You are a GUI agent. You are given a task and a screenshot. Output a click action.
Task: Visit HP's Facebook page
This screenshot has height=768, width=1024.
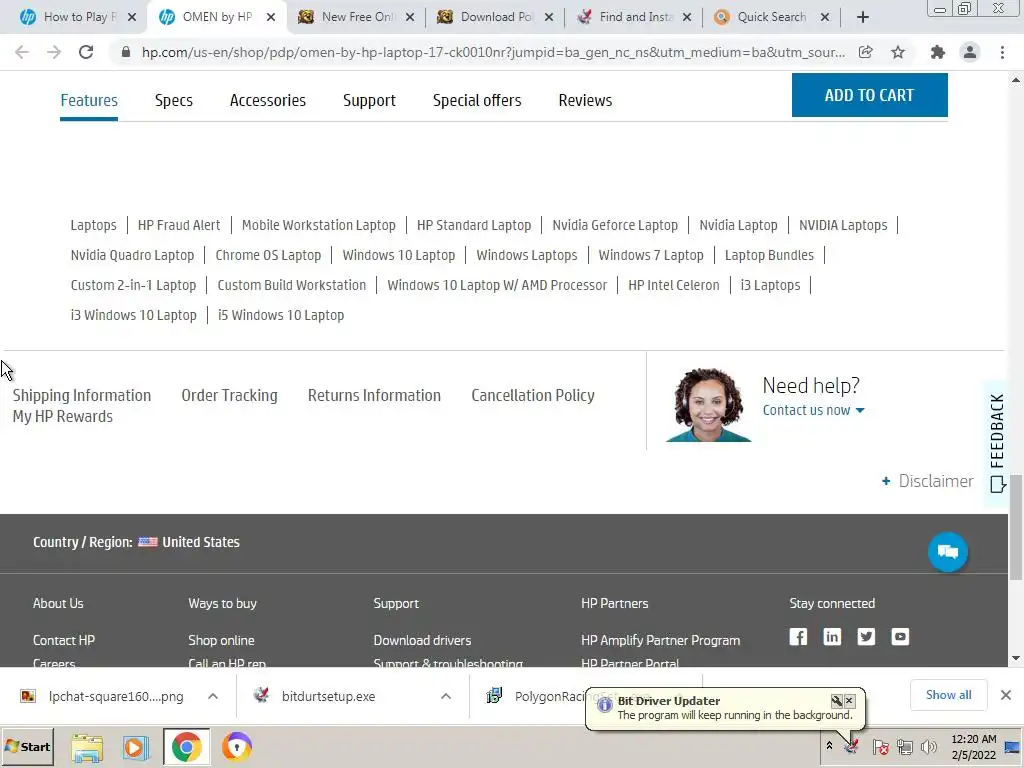tap(798, 637)
